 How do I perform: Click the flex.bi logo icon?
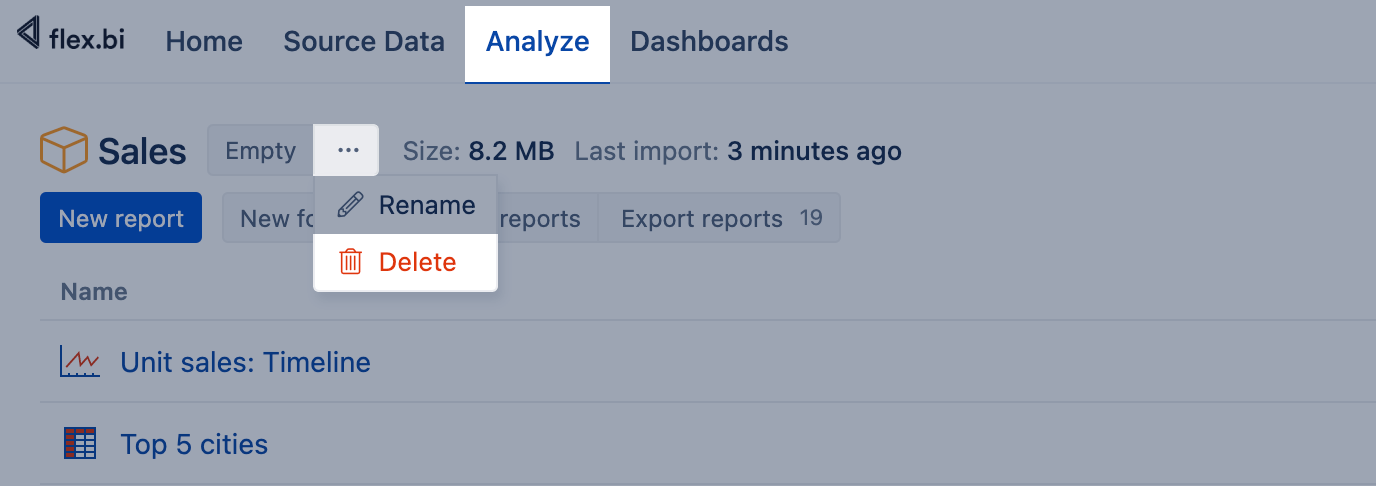(x=29, y=35)
